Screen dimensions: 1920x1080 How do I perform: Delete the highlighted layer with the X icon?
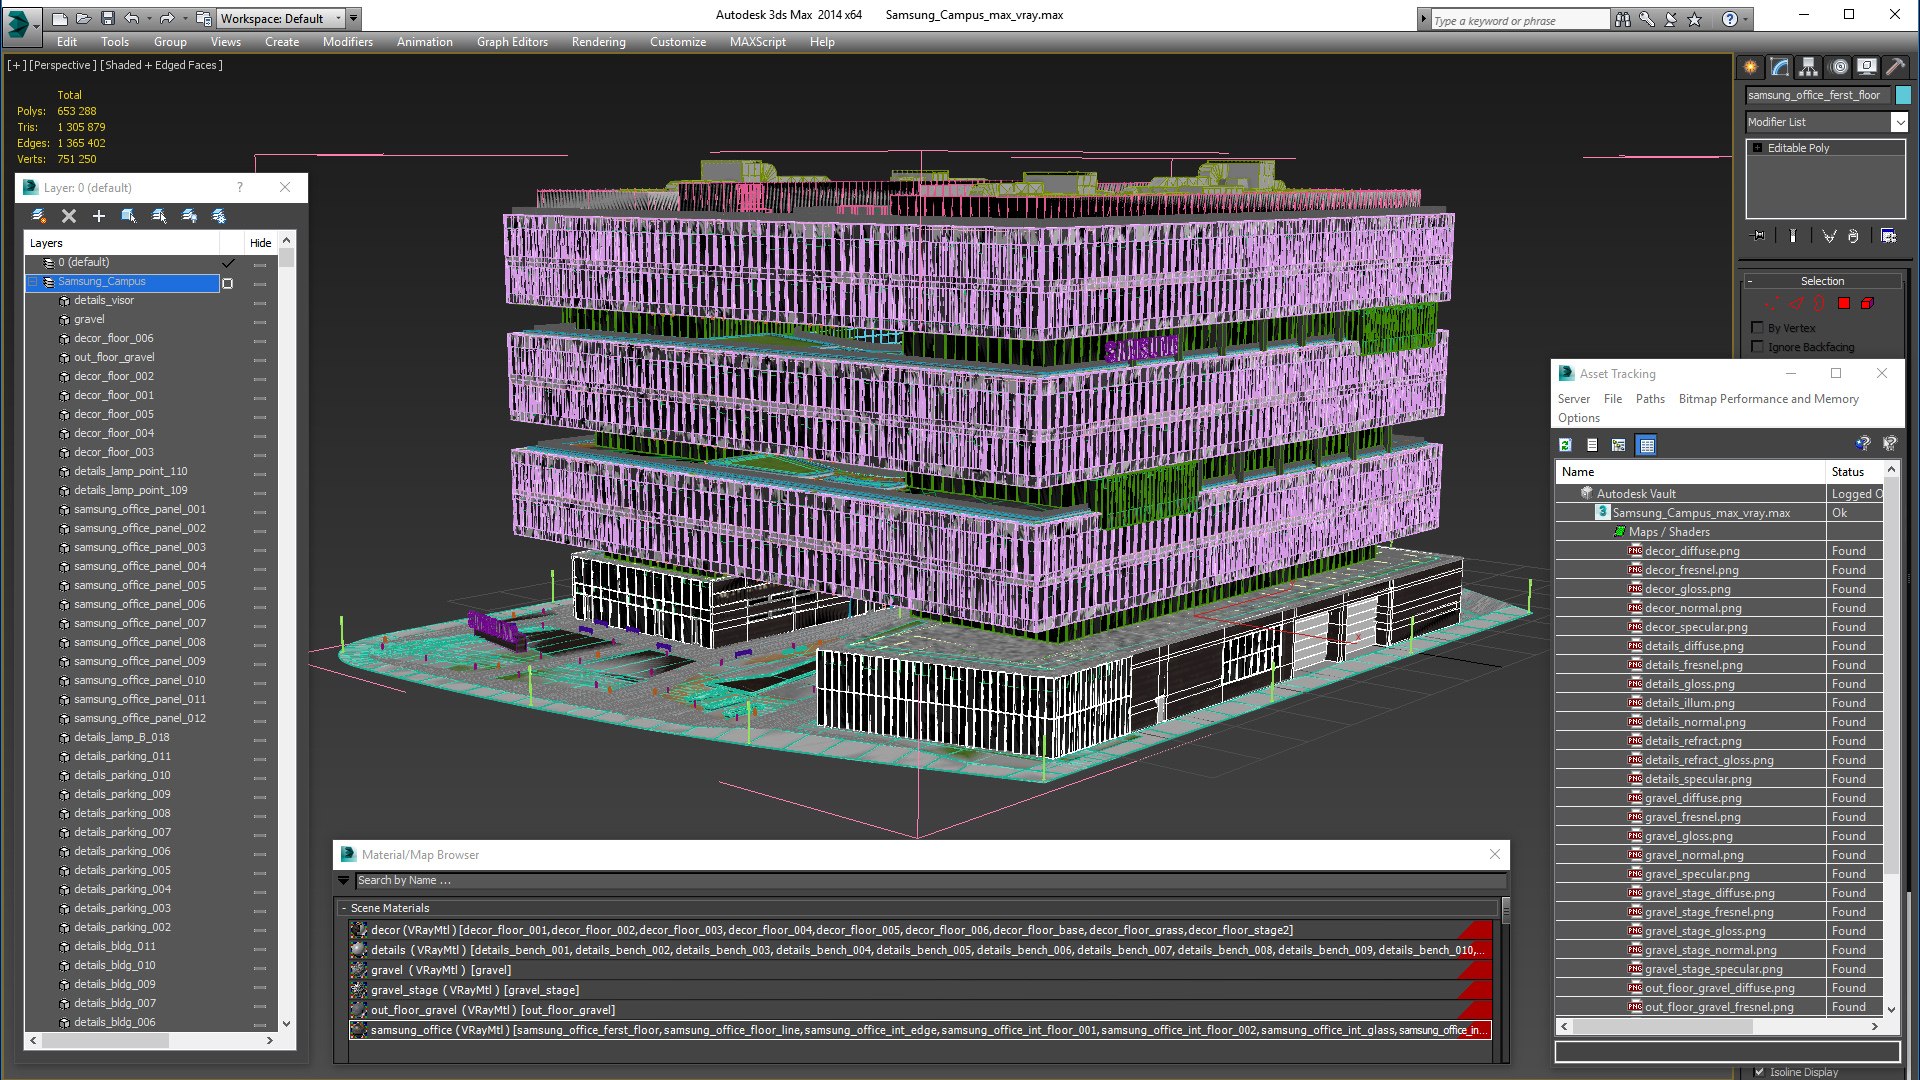[69, 216]
